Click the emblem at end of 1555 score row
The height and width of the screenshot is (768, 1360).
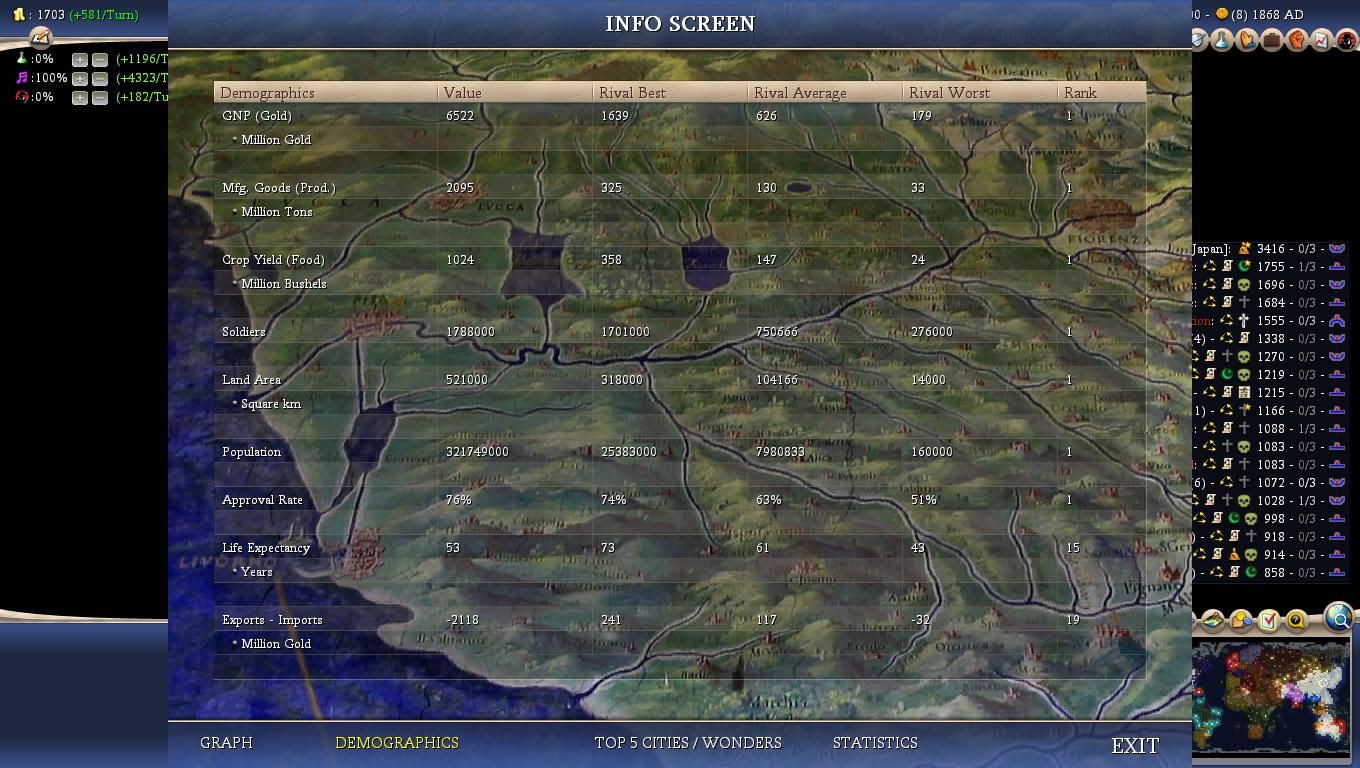[x=1337, y=320]
